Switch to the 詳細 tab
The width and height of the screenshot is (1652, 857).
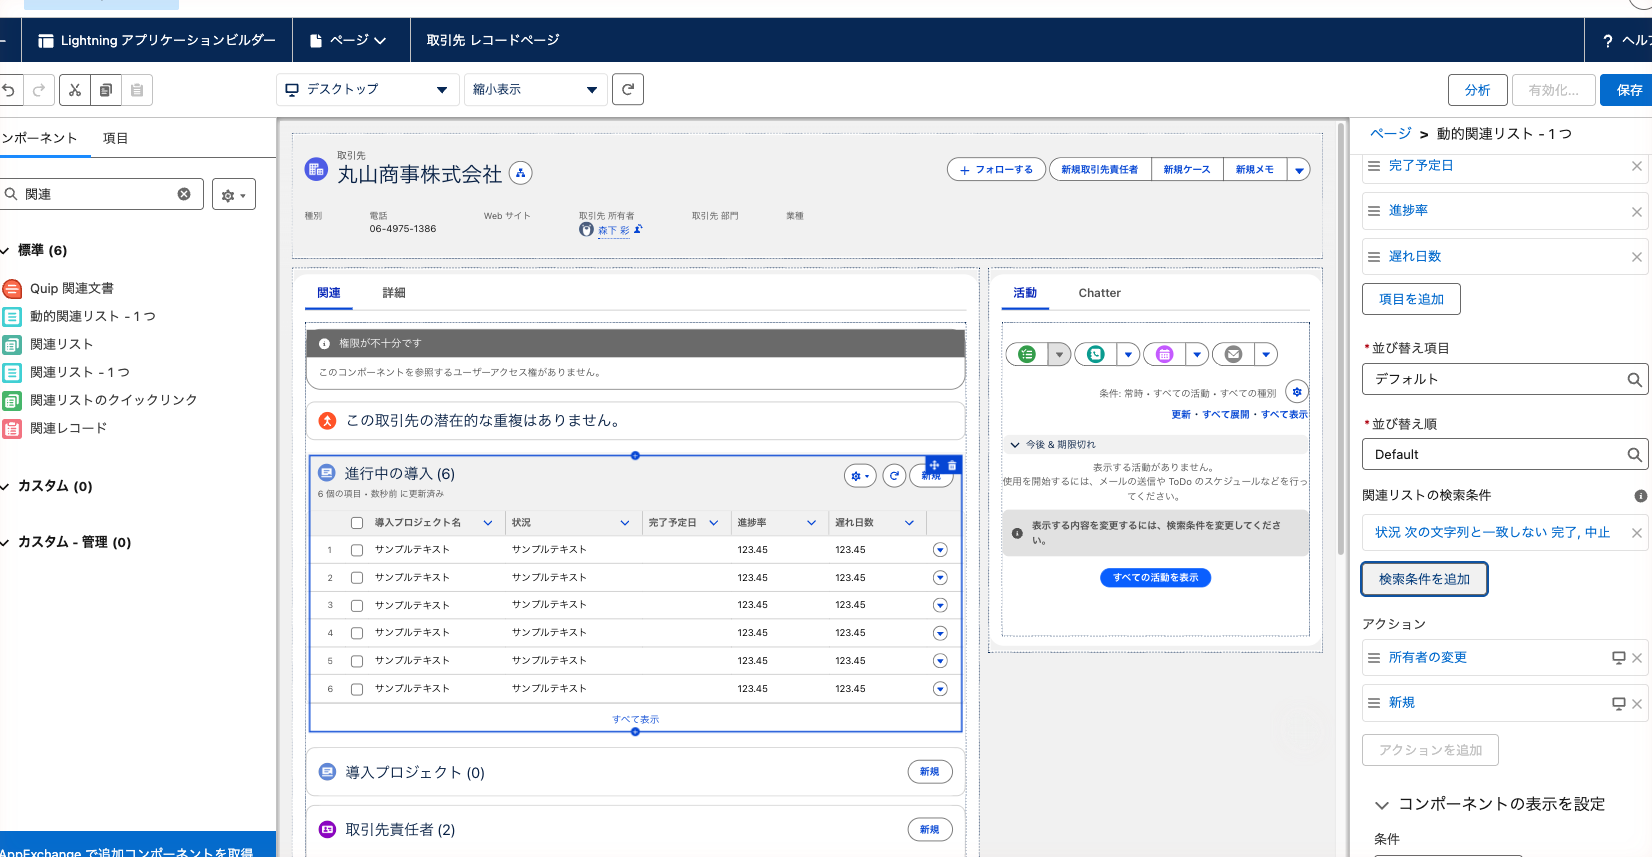click(394, 293)
